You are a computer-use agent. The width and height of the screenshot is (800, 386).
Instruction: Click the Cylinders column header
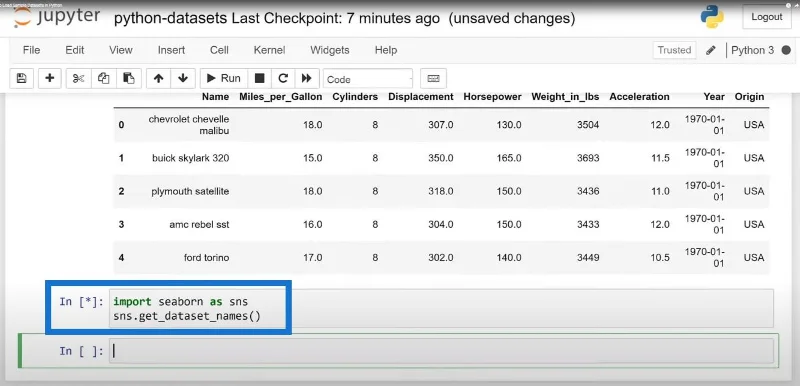(355, 96)
